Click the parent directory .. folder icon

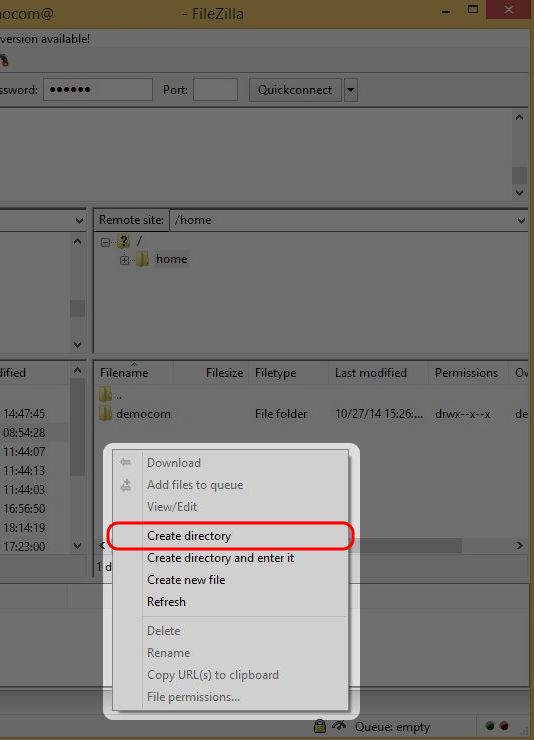(106, 394)
